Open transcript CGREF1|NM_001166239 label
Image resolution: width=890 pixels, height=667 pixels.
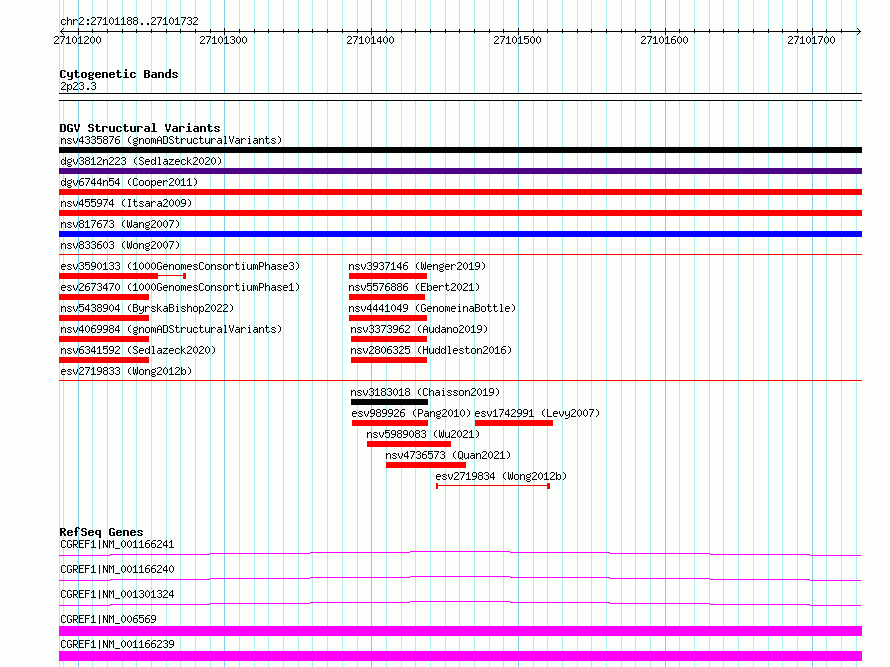tap(117, 644)
